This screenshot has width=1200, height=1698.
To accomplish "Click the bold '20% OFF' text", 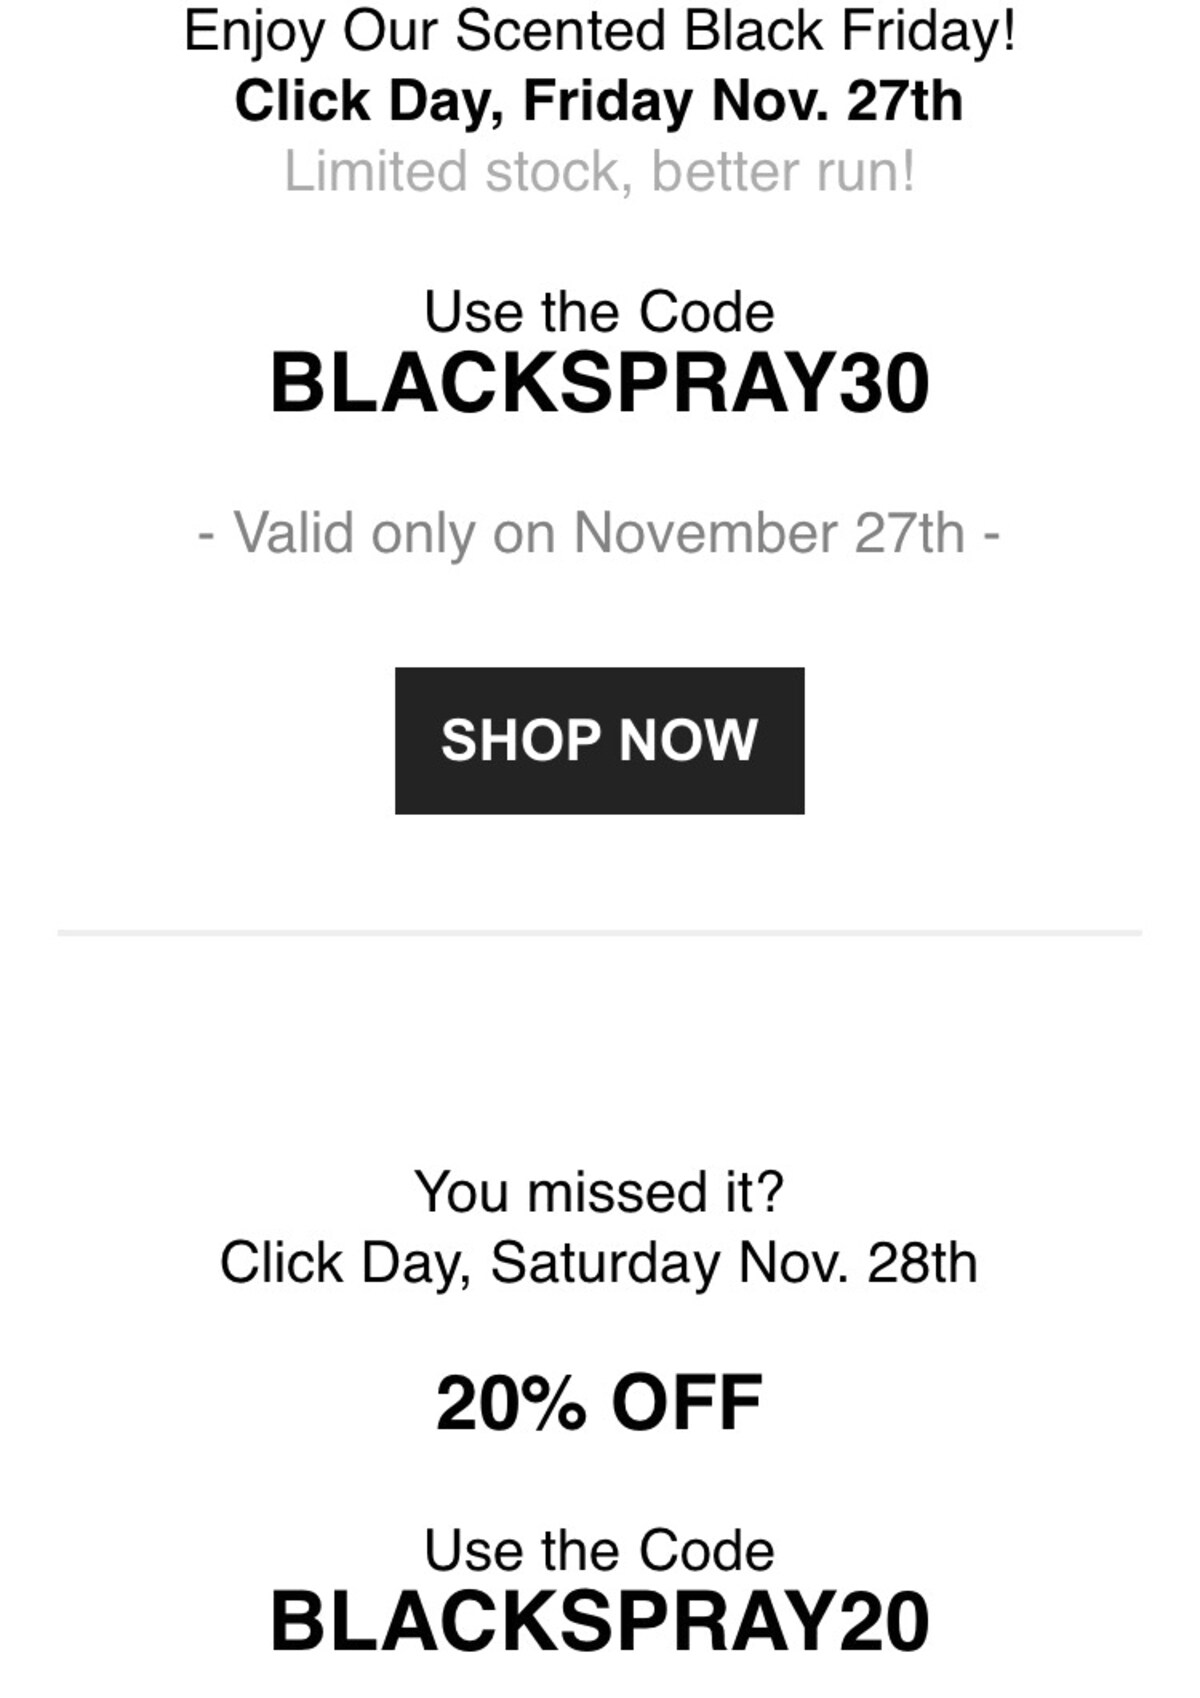I will (x=599, y=1403).
